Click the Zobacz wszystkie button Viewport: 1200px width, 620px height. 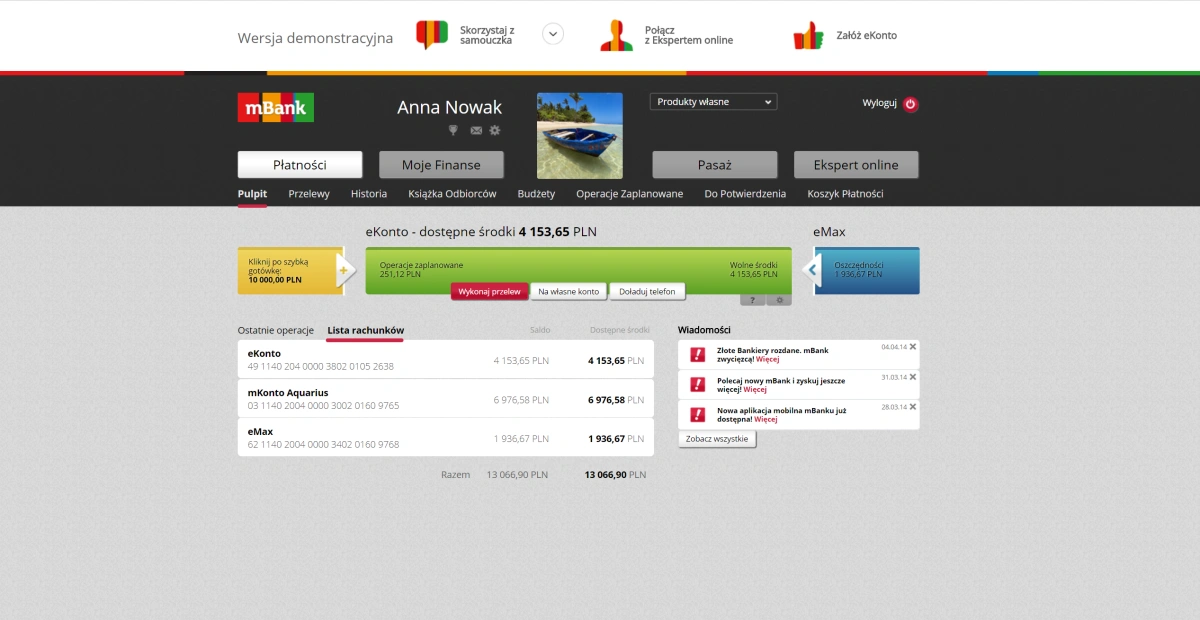(x=717, y=439)
